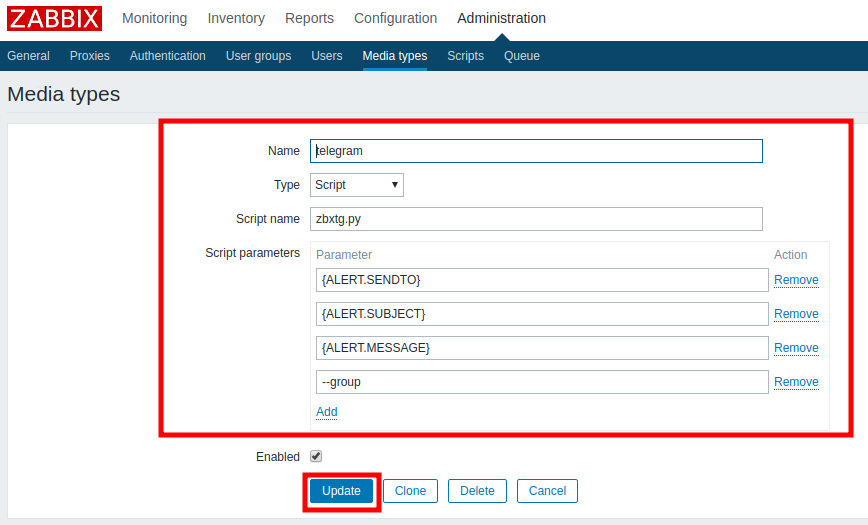Open the Scripts section

466,56
